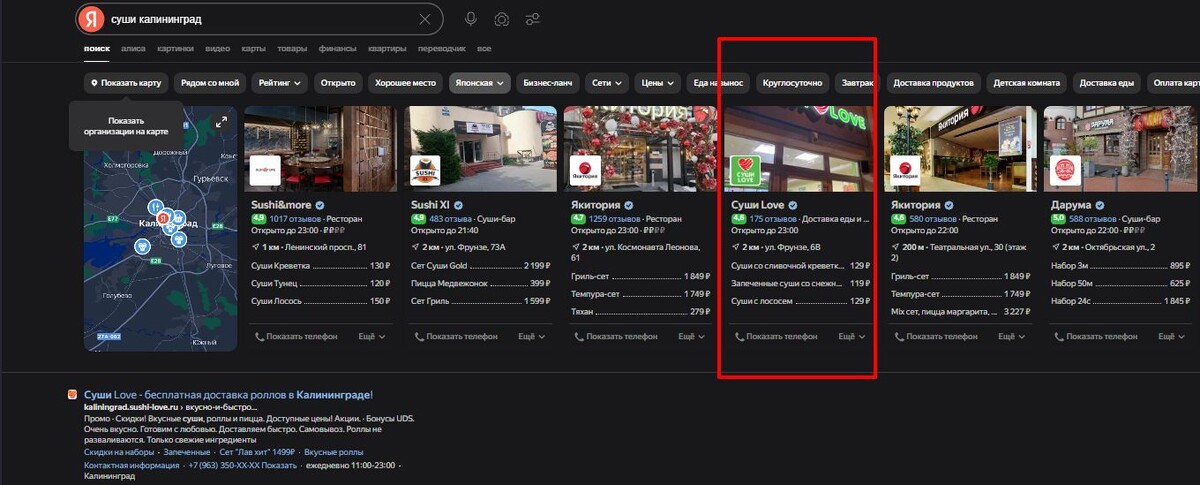Switch to the финансы tab

[x=338, y=48]
